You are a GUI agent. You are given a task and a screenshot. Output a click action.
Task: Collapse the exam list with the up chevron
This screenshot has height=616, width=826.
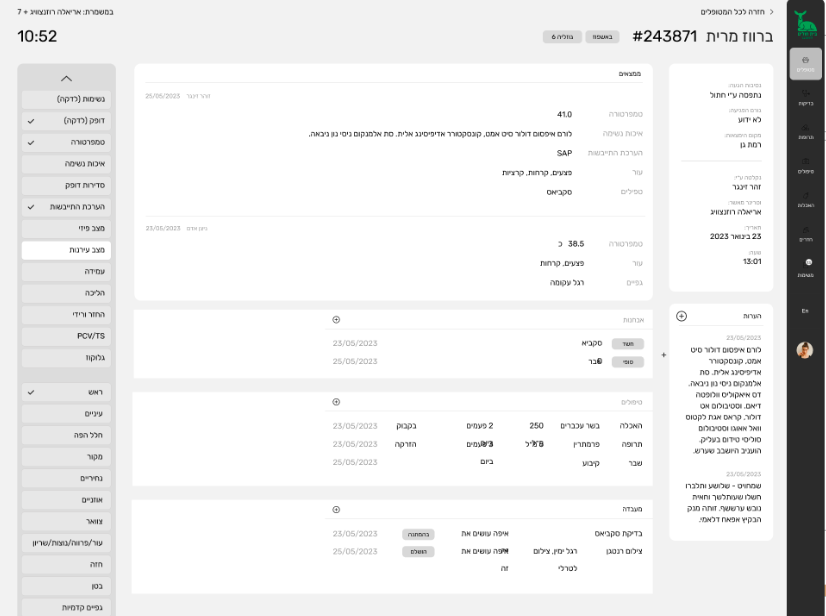(66, 79)
